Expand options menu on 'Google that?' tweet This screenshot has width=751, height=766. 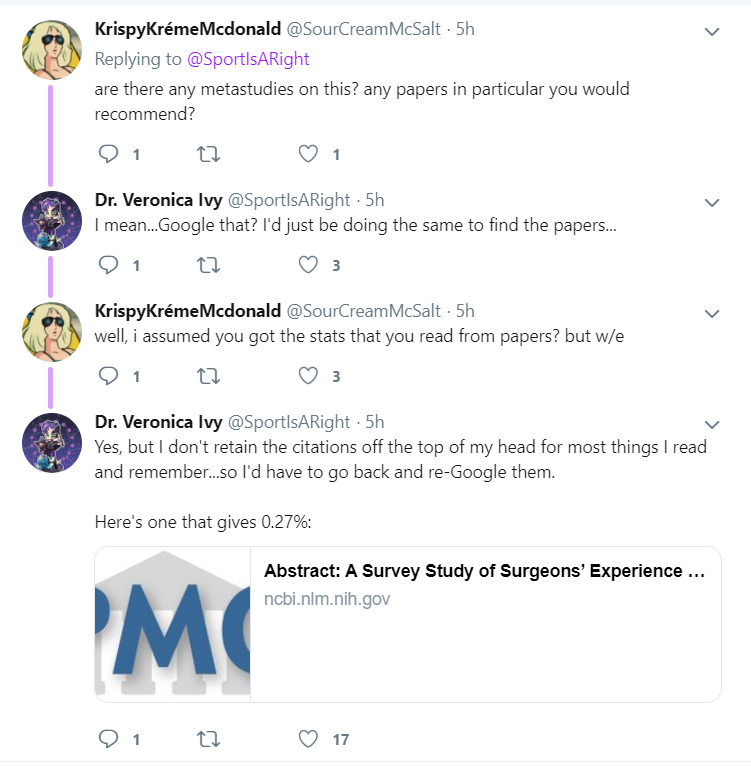[712, 203]
